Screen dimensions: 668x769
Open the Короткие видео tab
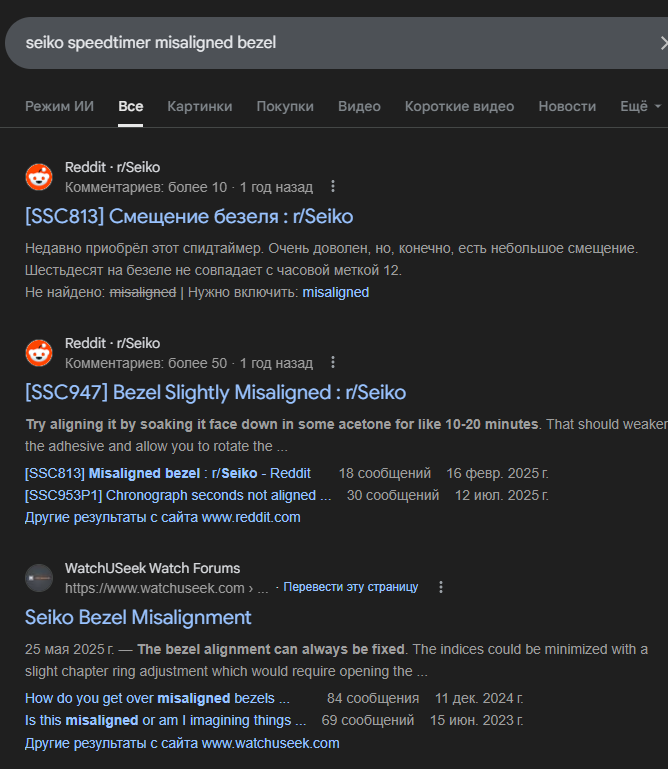click(459, 106)
